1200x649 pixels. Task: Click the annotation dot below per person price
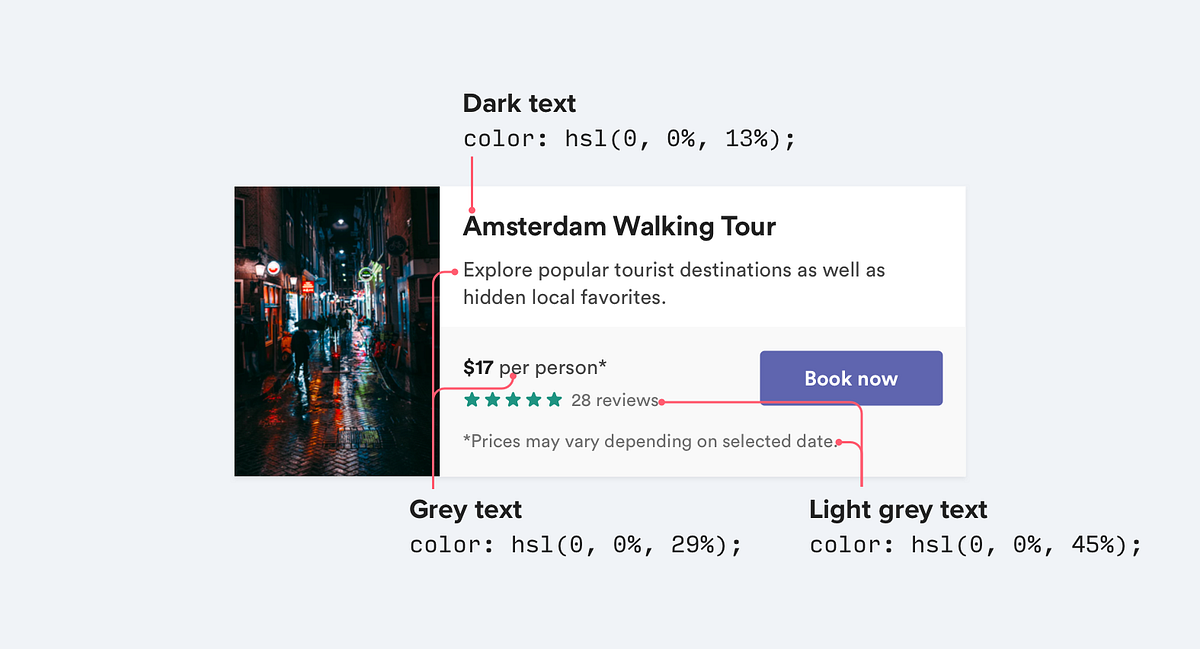pyautogui.click(x=513, y=376)
